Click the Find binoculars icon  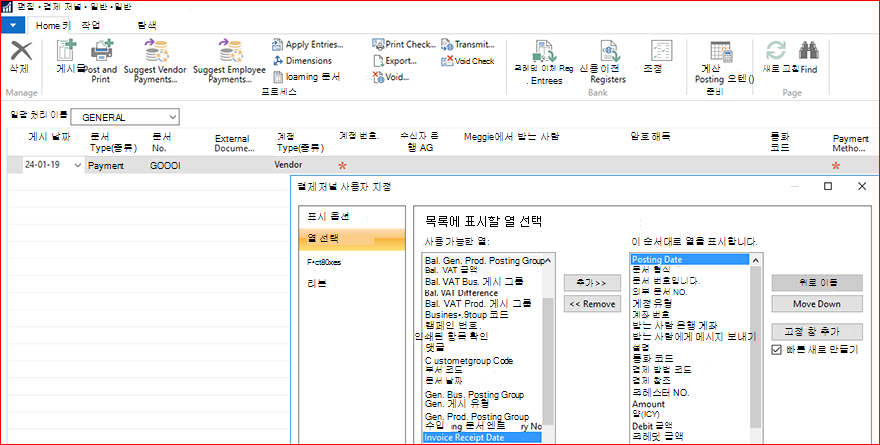click(809, 50)
